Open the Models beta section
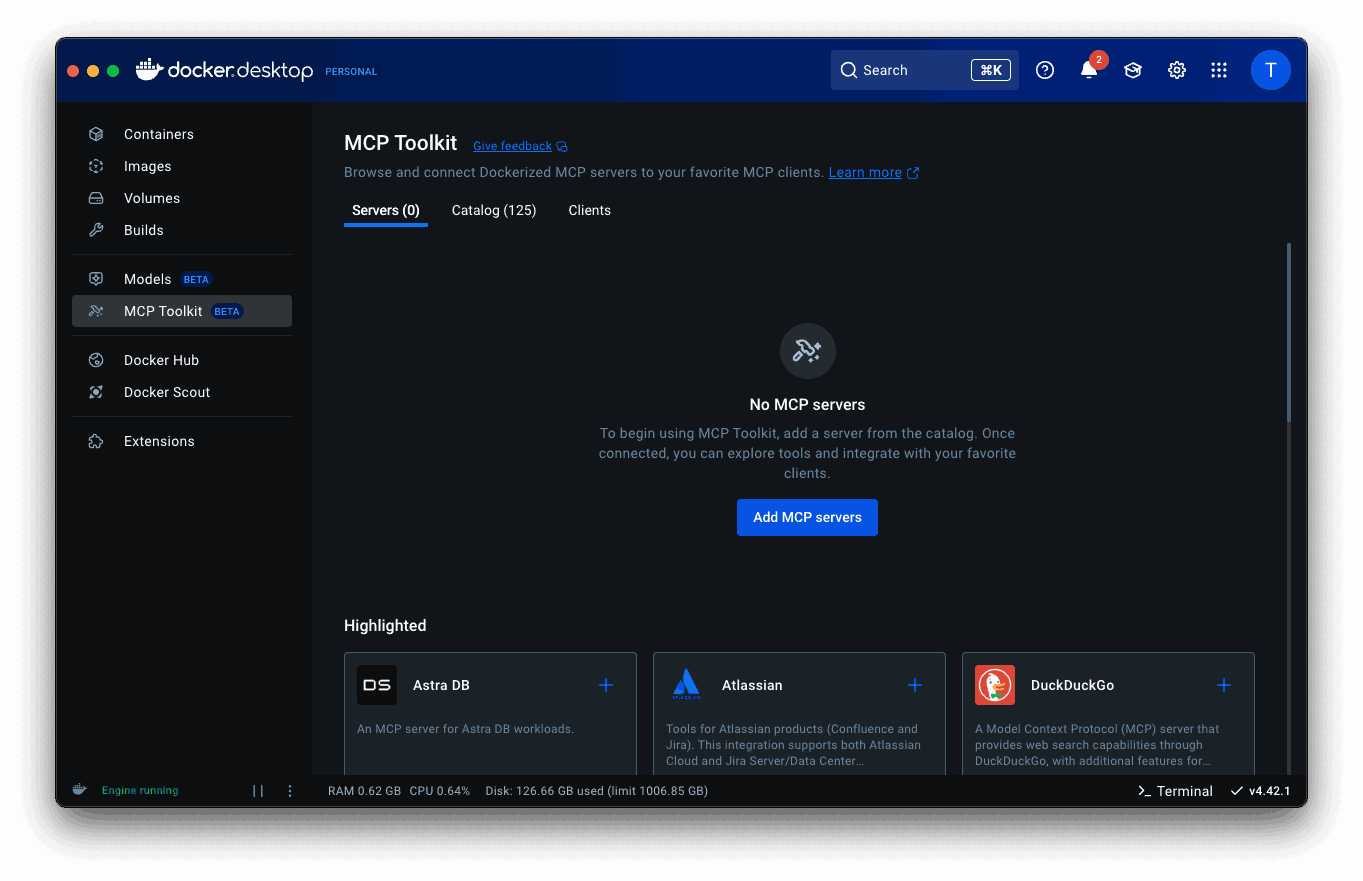The width and height of the screenshot is (1363, 881). pyautogui.click(x=147, y=279)
